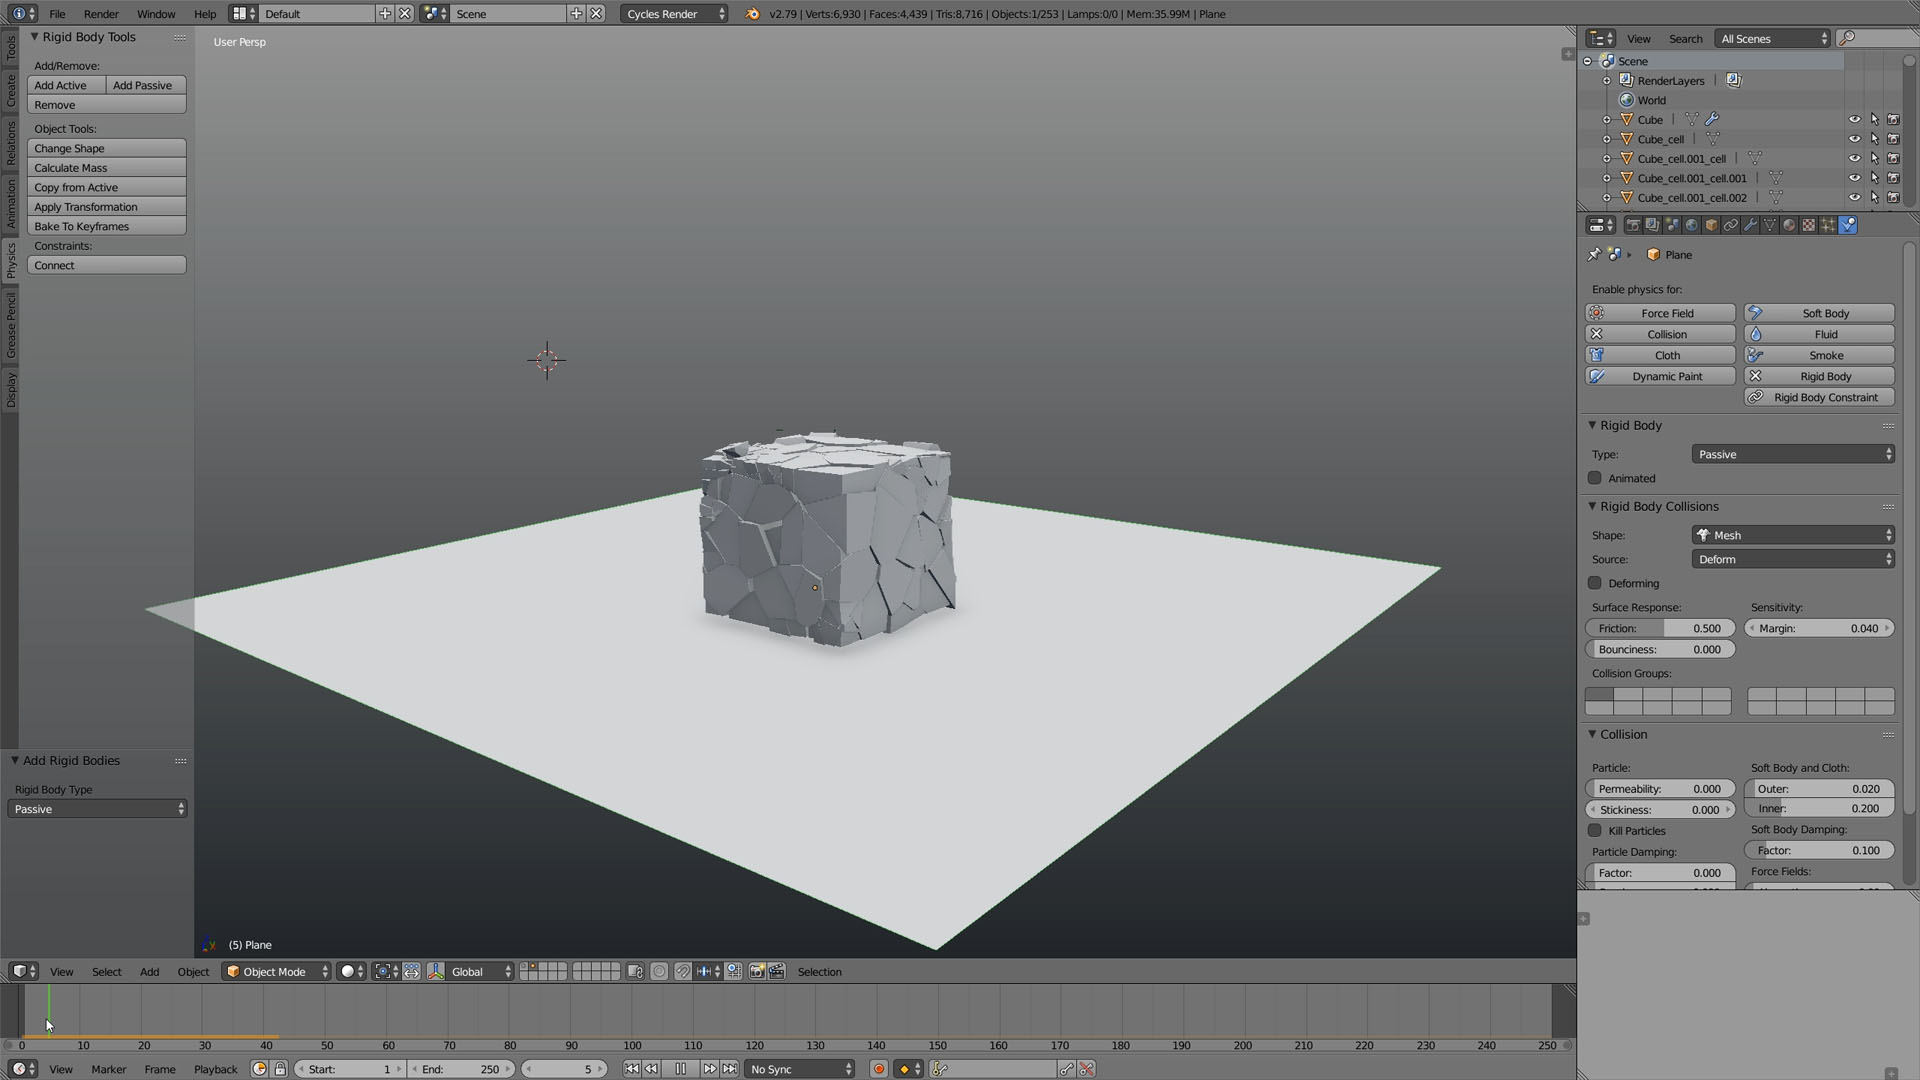Open the Render properties tab (camera icon)
The height and width of the screenshot is (1080, 1920).
coord(1633,225)
